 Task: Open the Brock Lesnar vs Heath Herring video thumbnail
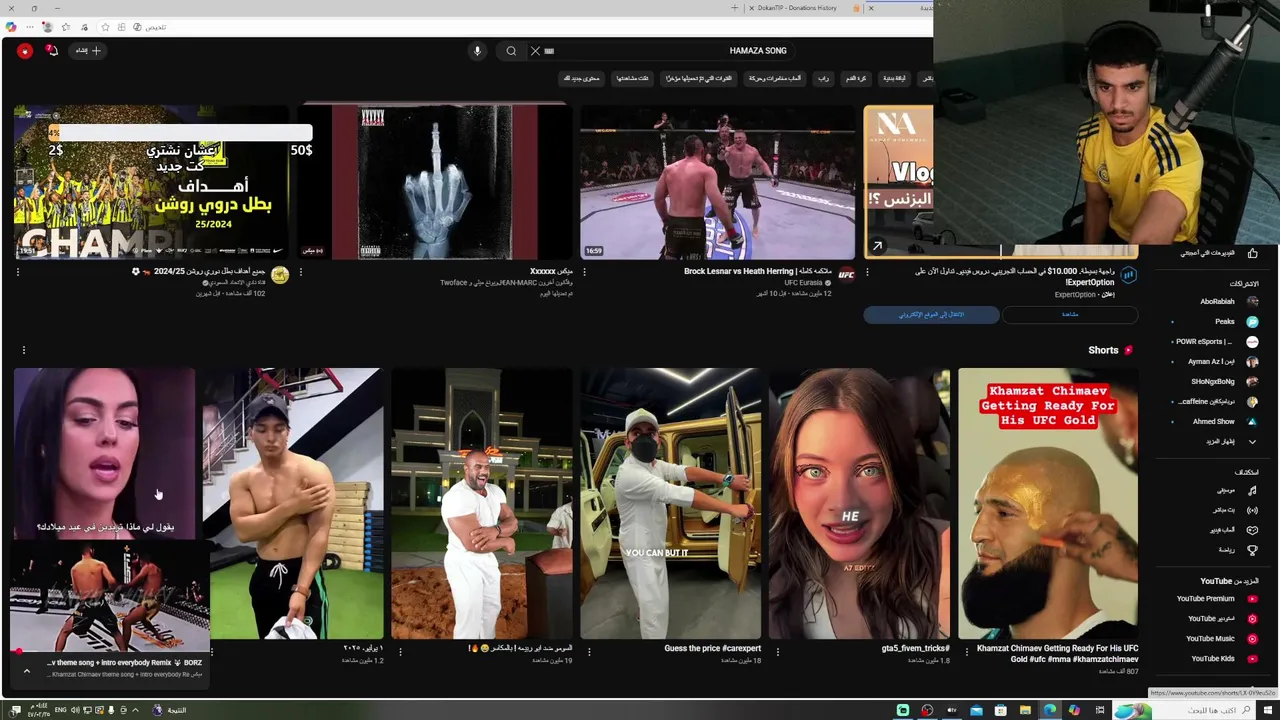[x=718, y=182]
